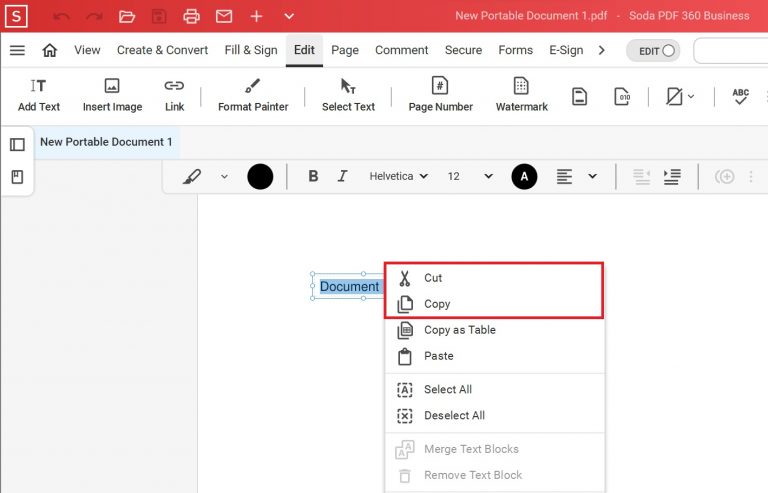Toggle Italic formatting
Viewport: 768px width, 493px height.
click(x=342, y=176)
